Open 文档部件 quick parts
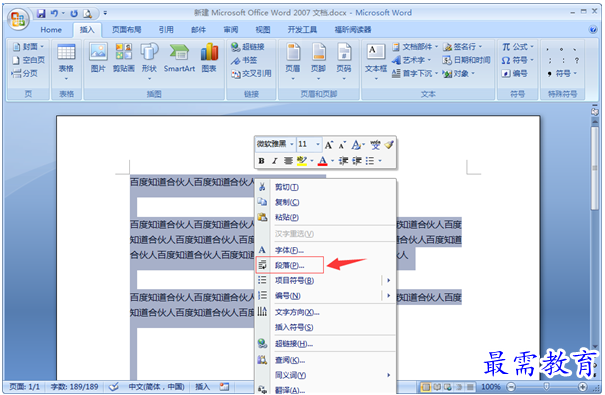 click(414, 47)
